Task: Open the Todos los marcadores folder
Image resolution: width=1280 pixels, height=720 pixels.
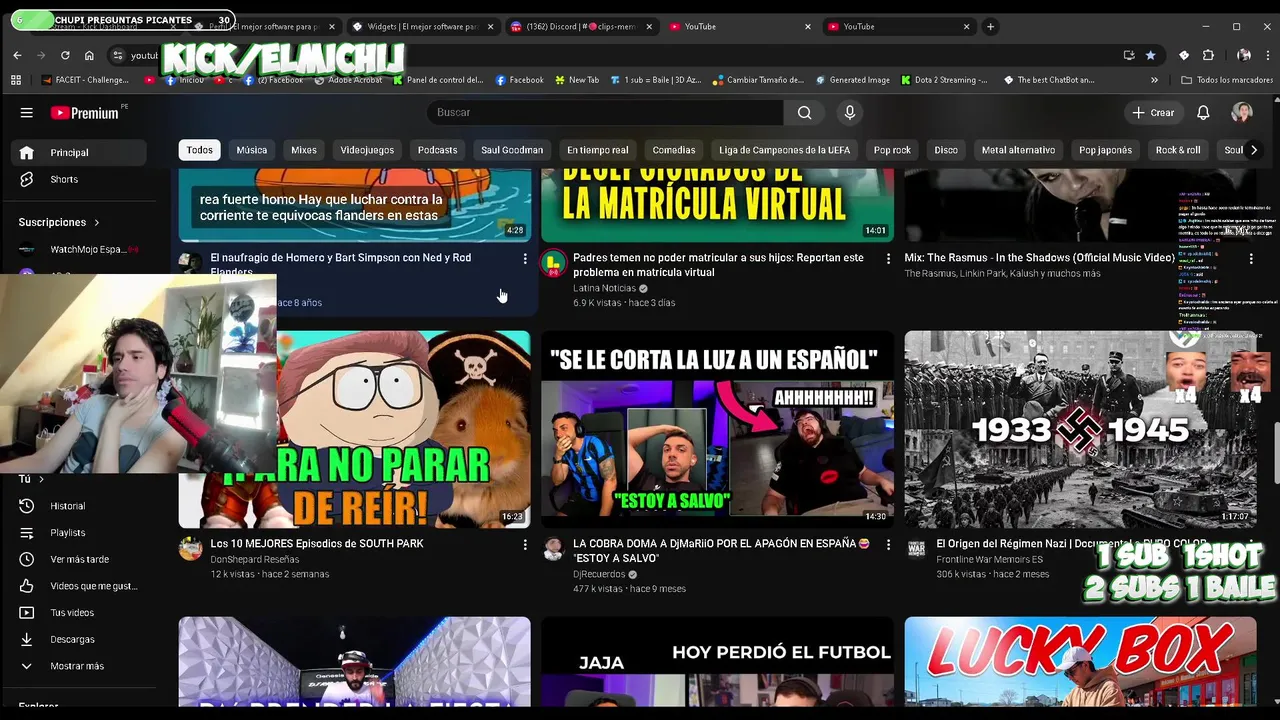Action: (1226, 80)
